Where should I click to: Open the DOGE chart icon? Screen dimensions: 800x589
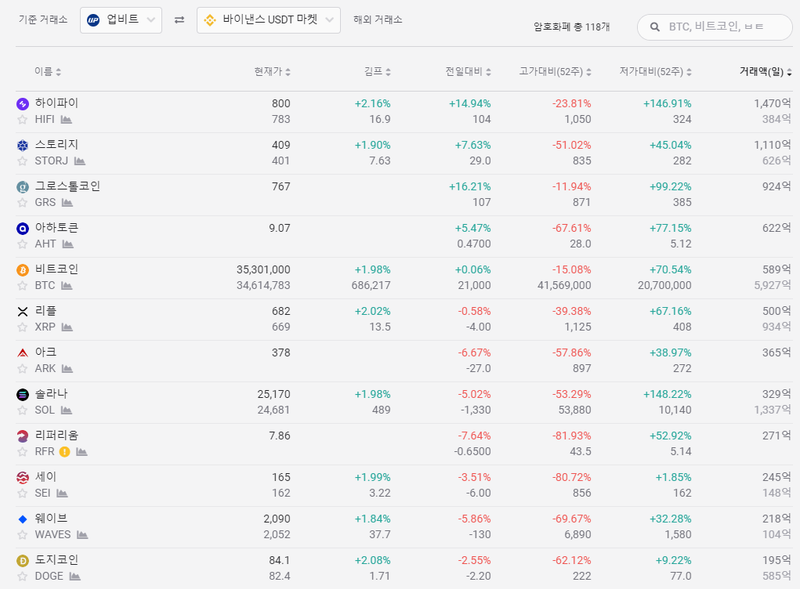pos(75,576)
